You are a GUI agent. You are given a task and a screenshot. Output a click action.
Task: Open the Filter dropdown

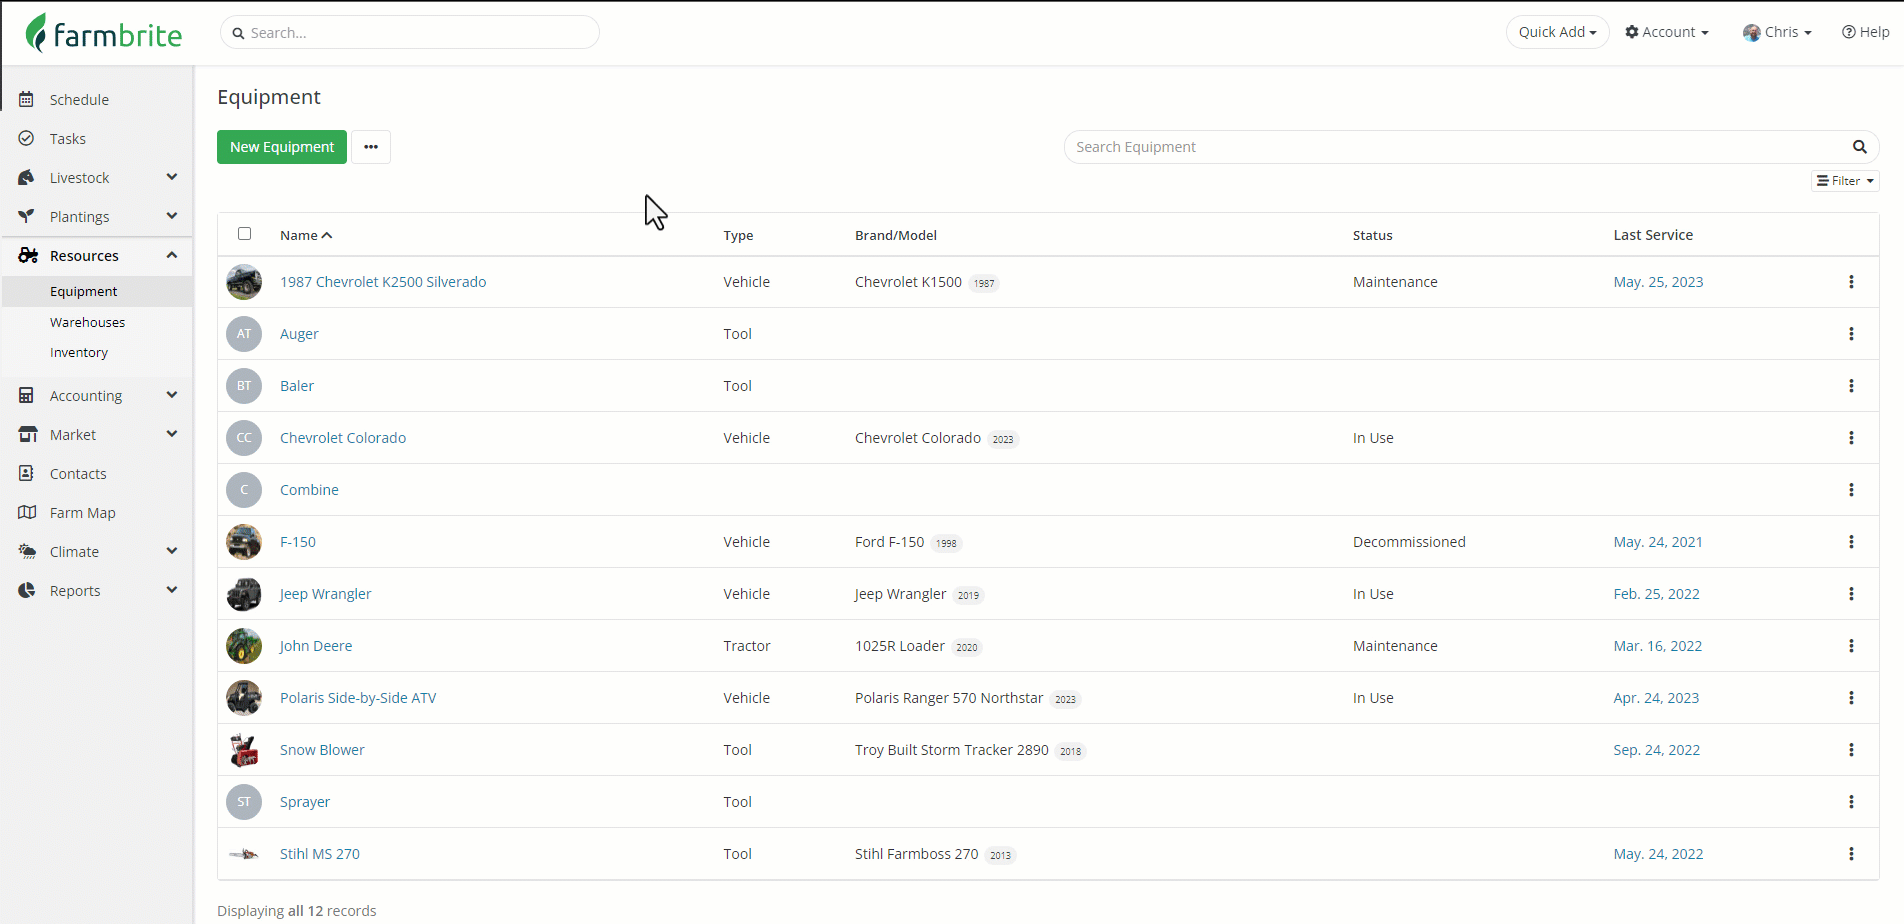click(x=1845, y=181)
